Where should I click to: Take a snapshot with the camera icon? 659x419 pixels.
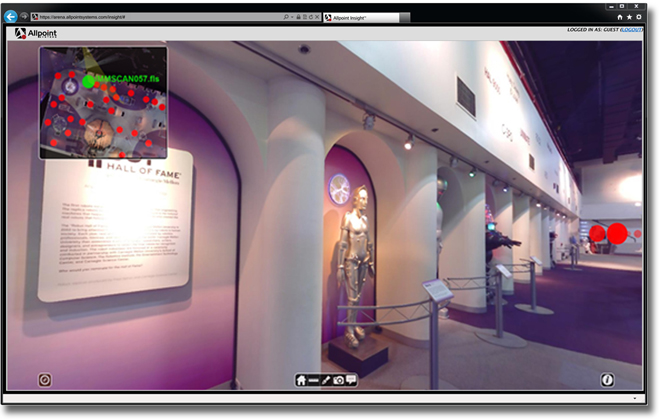pos(339,380)
